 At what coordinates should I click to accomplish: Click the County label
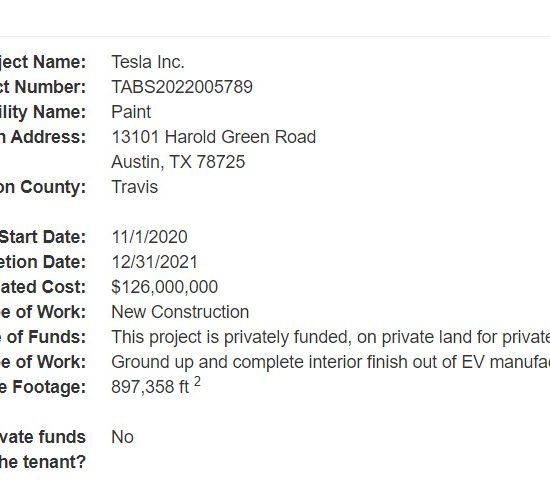point(43,187)
